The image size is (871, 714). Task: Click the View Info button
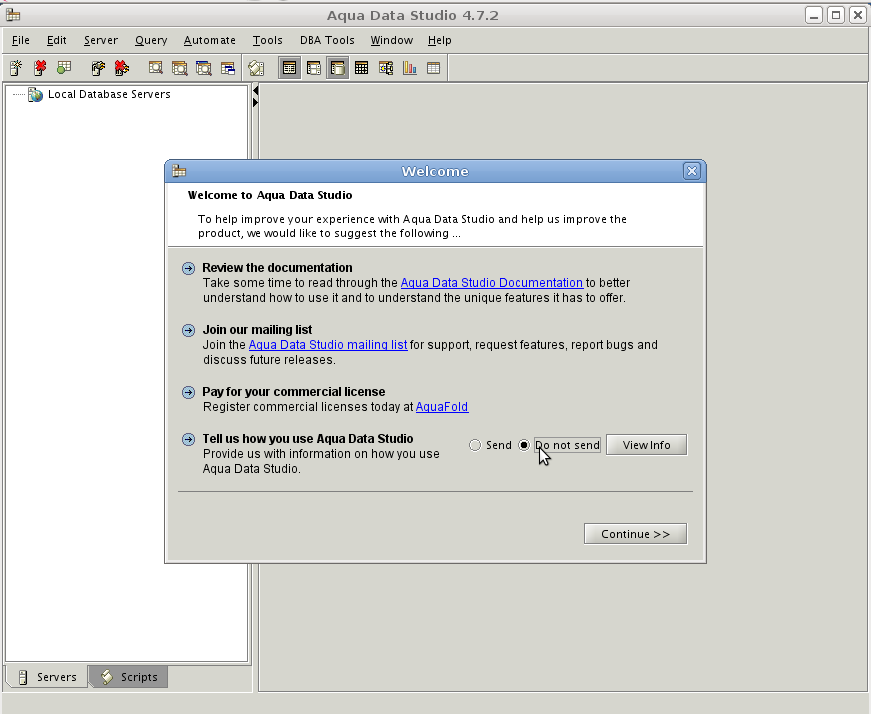point(647,445)
